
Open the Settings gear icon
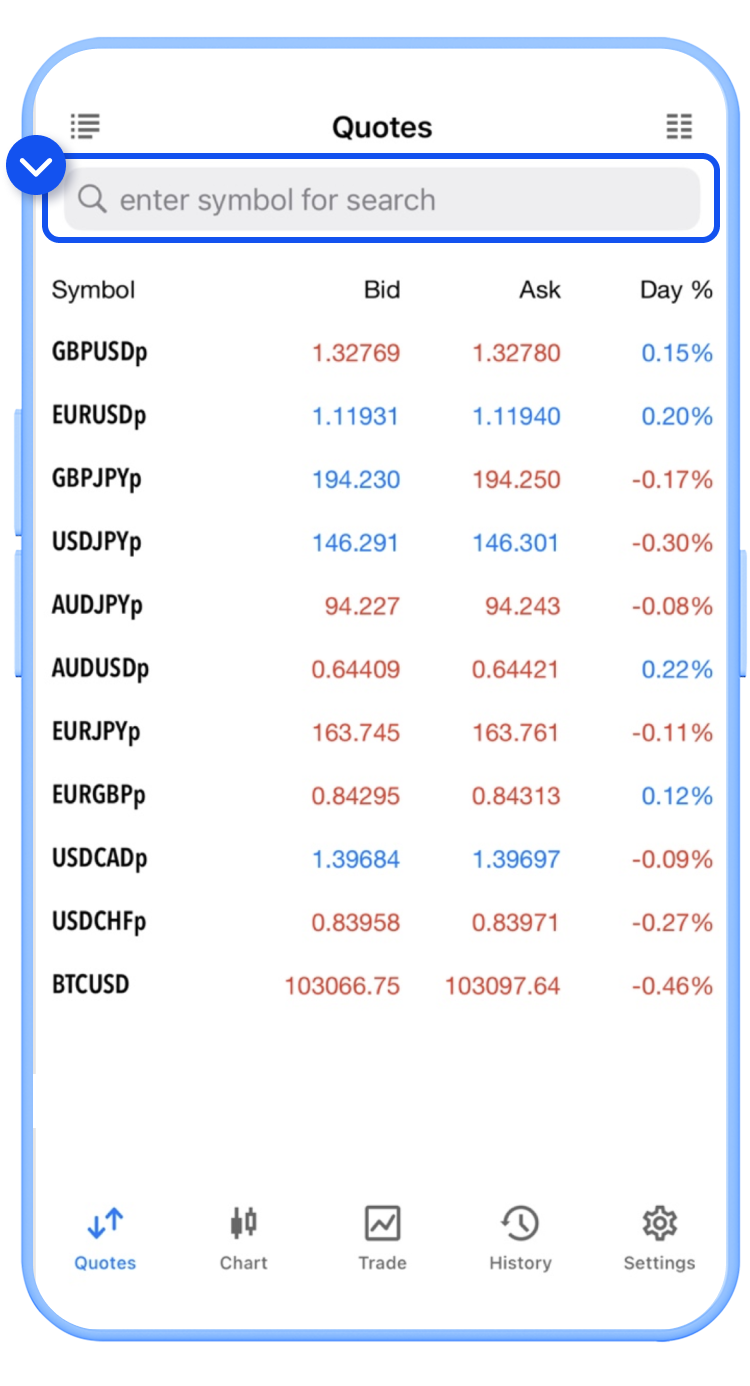point(659,1222)
